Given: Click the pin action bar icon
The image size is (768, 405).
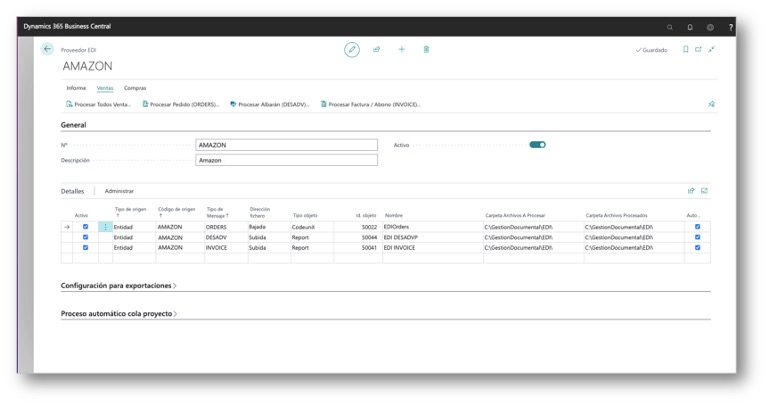Looking at the screenshot, I should click(711, 104).
